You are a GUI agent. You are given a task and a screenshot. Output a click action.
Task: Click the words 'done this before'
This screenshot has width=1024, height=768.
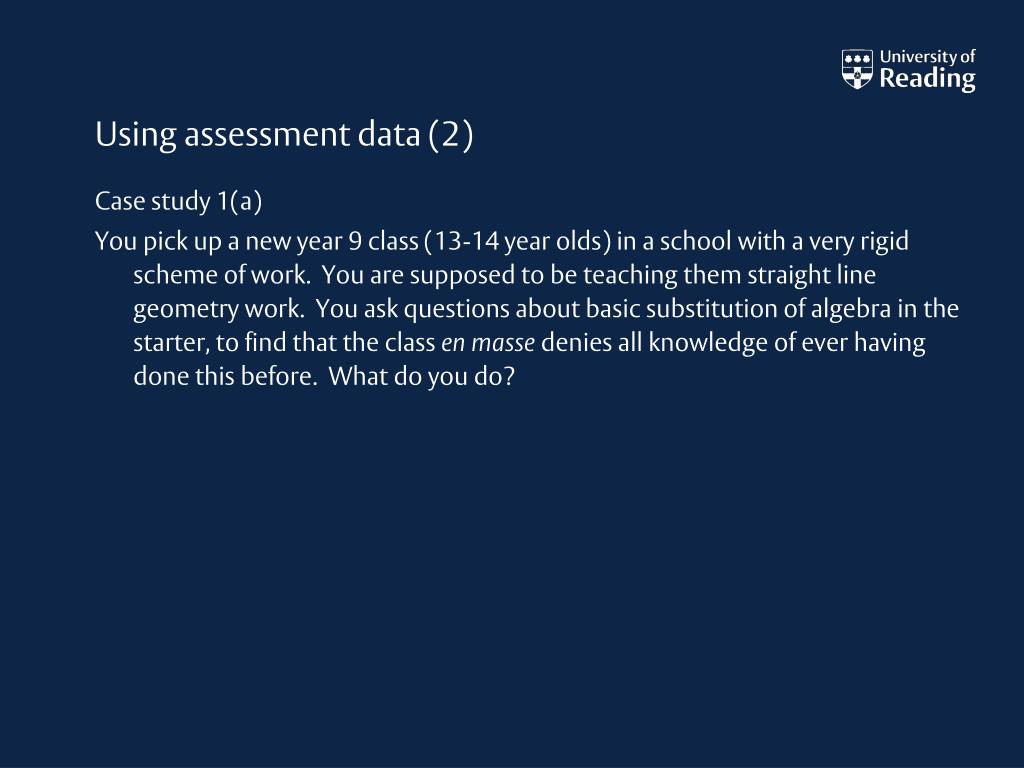click(x=223, y=376)
